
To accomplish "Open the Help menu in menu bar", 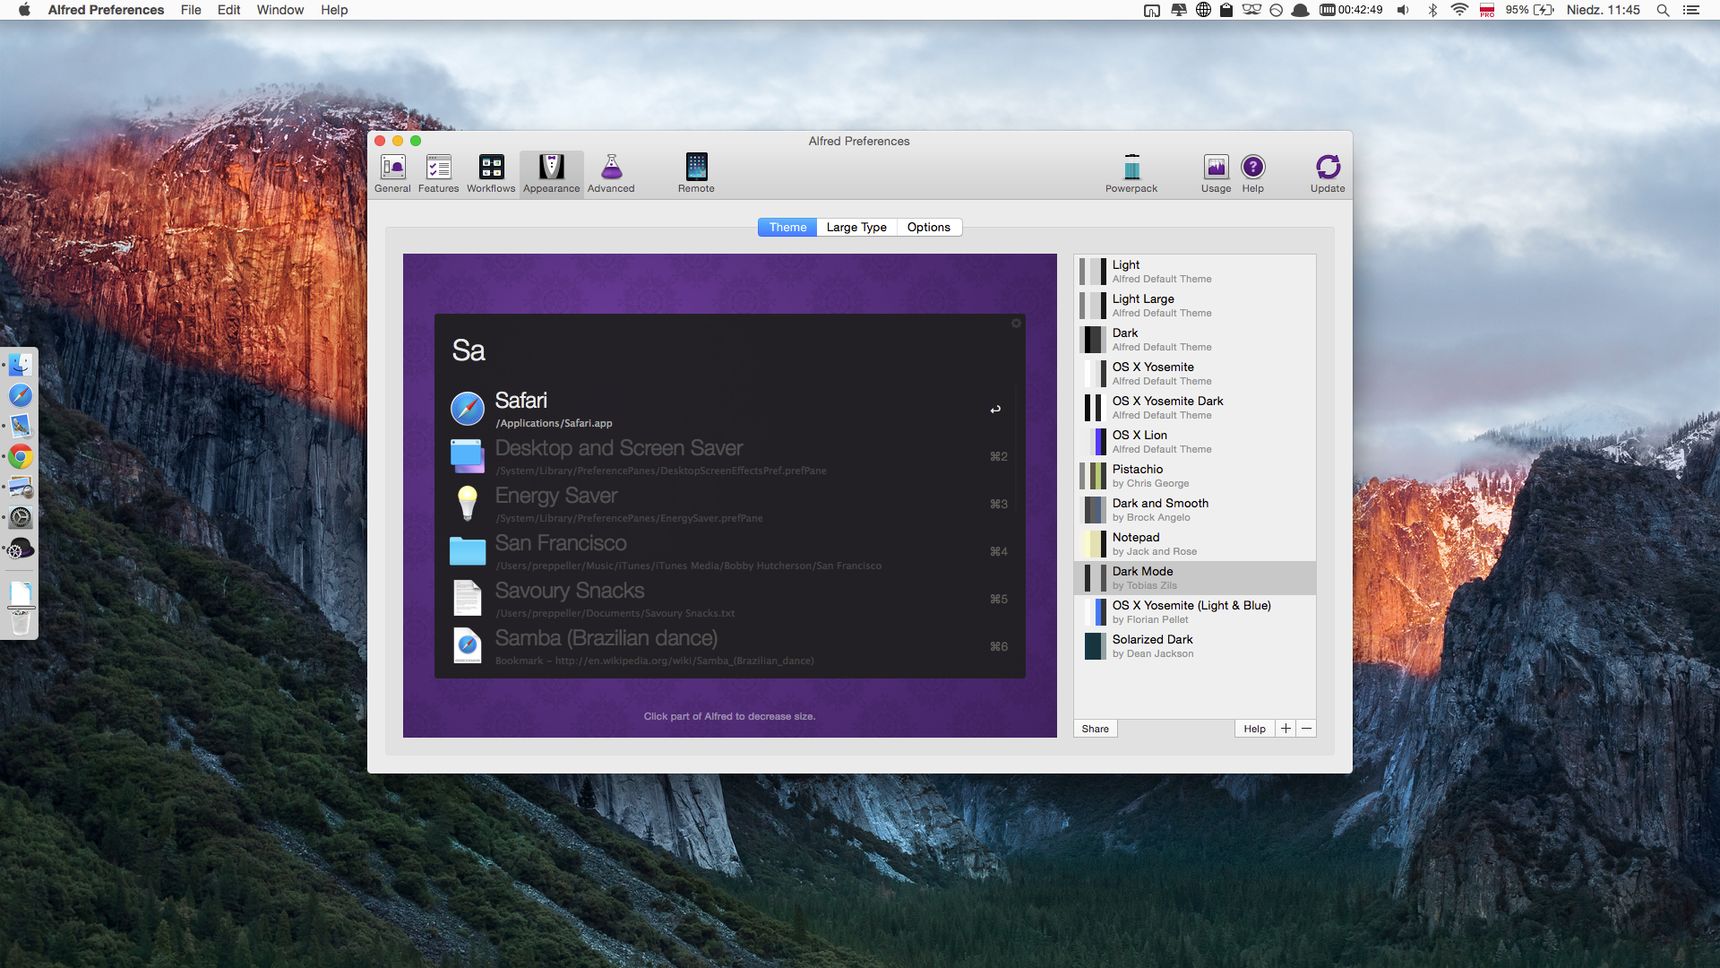I will 334,10.
